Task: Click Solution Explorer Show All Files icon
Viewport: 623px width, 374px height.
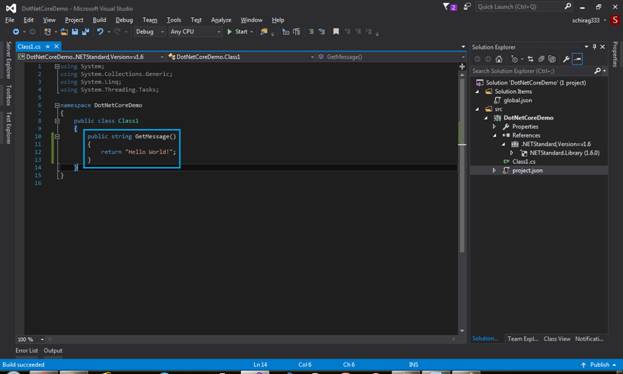Action: 551,59
